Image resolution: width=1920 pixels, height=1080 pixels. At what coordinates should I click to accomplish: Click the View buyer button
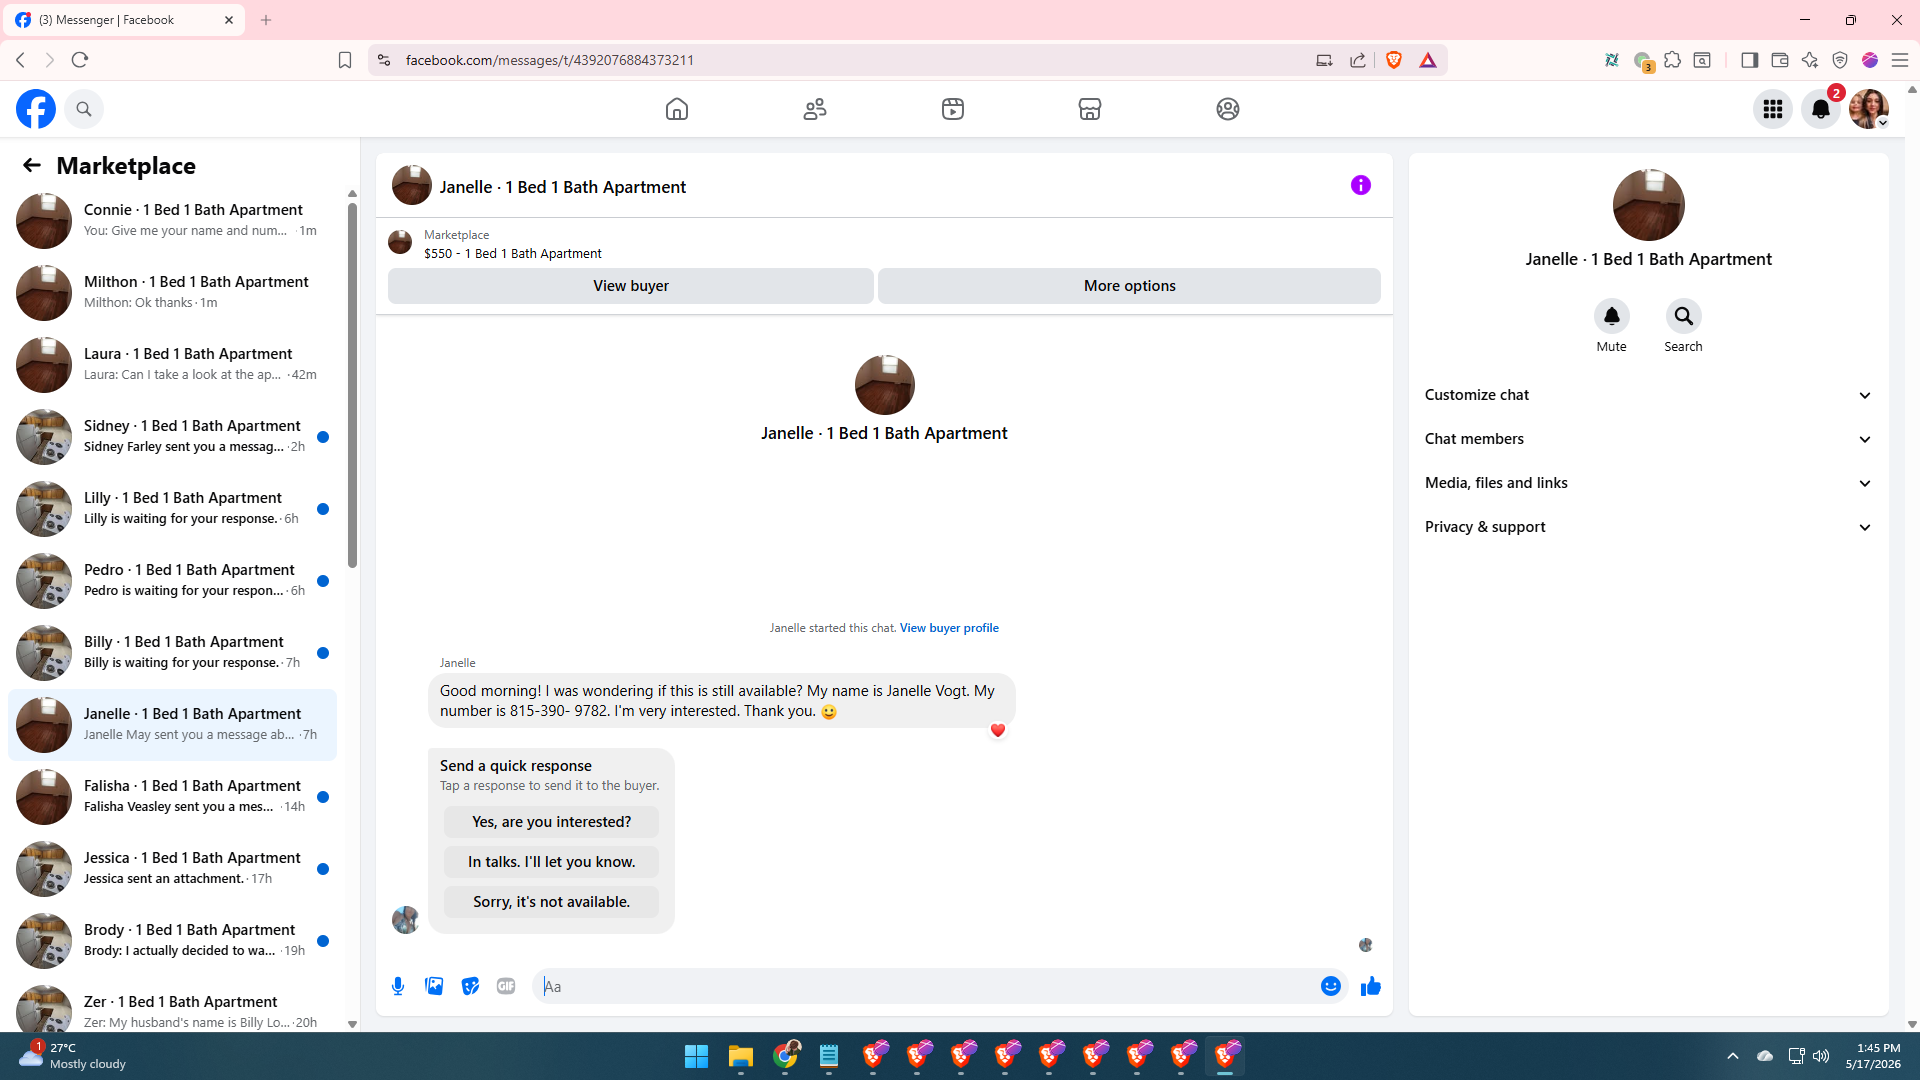coord(631,286)
